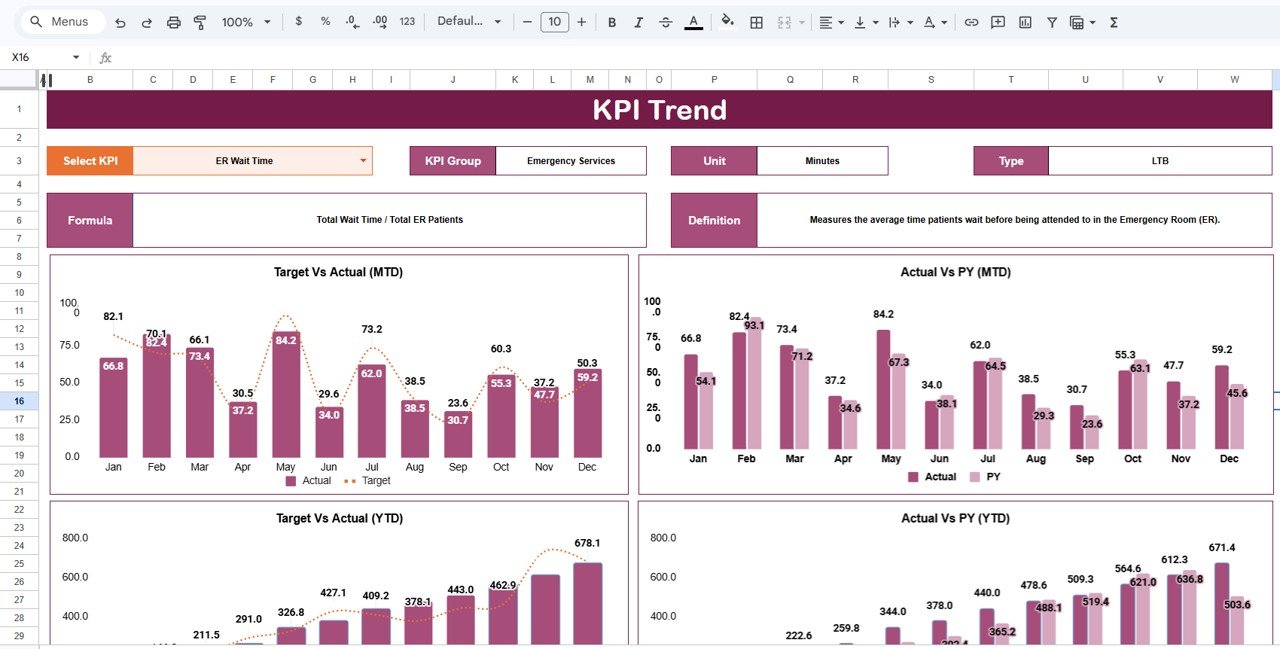Image resolution: width=1280 pixels, height=649 pixels.
Task: Open the Insert chart icon
Action: (x=1024, y=21)
